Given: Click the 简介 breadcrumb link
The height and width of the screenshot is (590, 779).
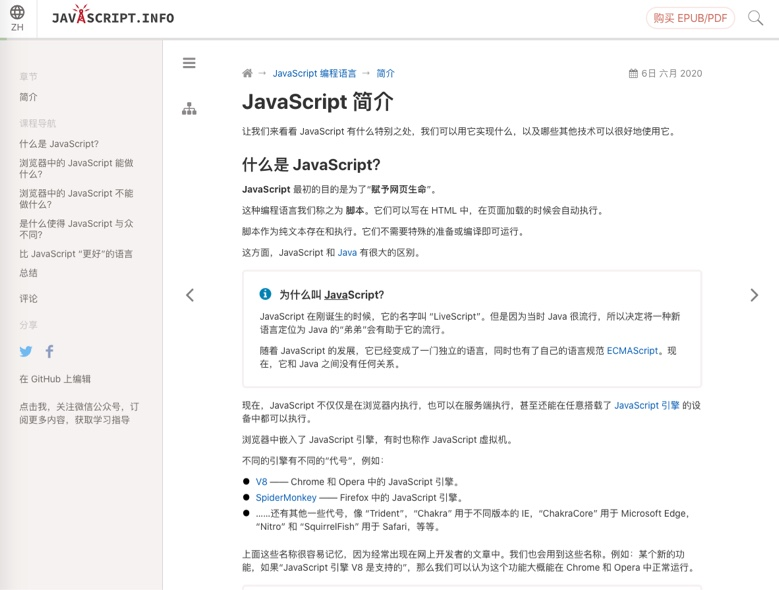Looking at the screenshot, I should [x=385, y=74].
